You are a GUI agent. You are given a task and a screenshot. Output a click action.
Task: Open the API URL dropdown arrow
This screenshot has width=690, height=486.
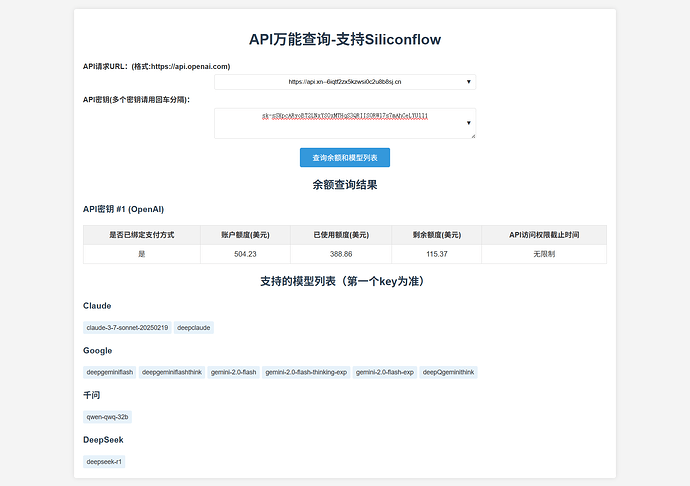coord(468,82)
